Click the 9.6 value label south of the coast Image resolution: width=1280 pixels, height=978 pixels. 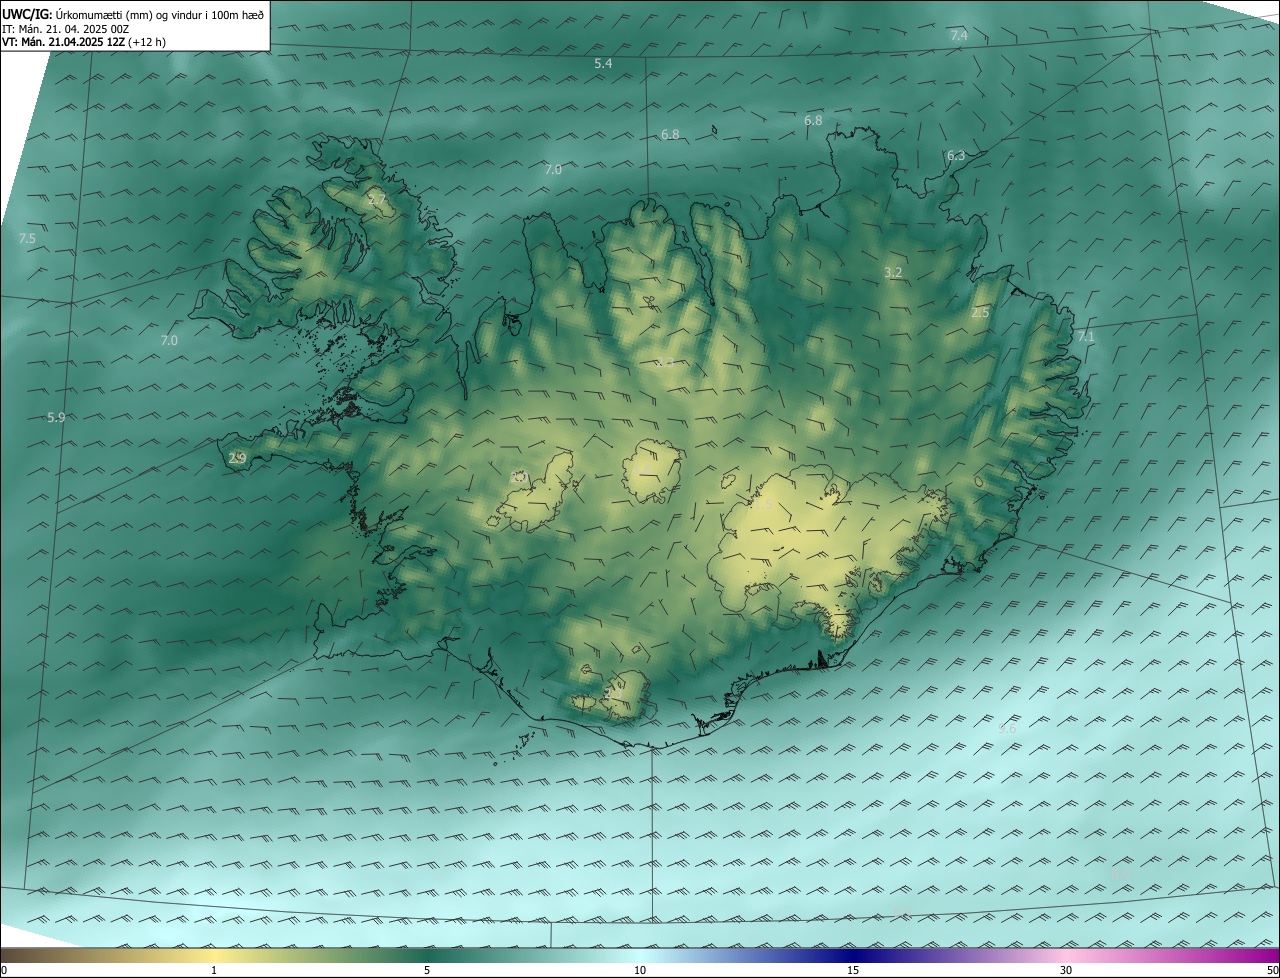coord(1007,728)
